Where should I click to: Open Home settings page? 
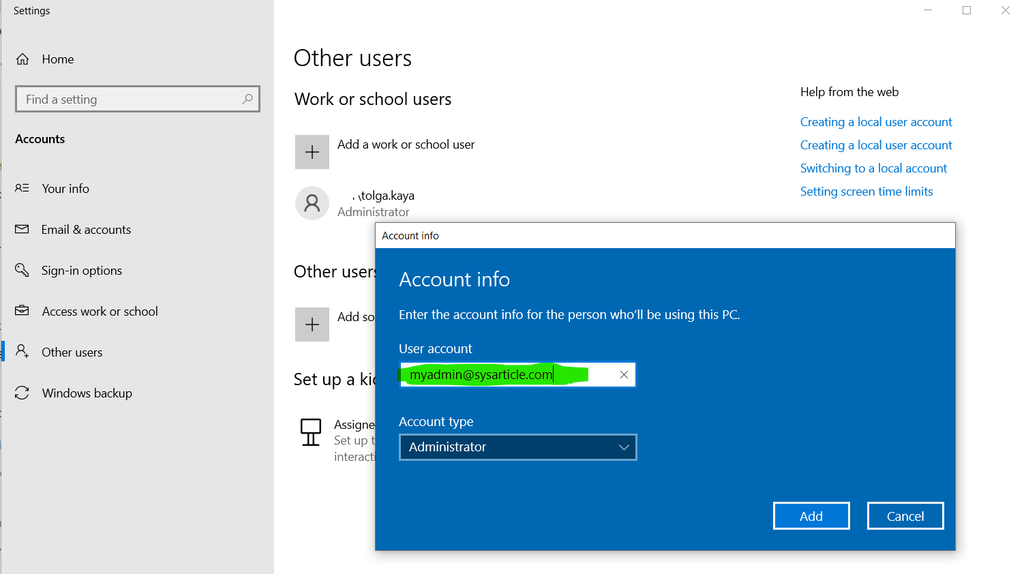[57, 59]
